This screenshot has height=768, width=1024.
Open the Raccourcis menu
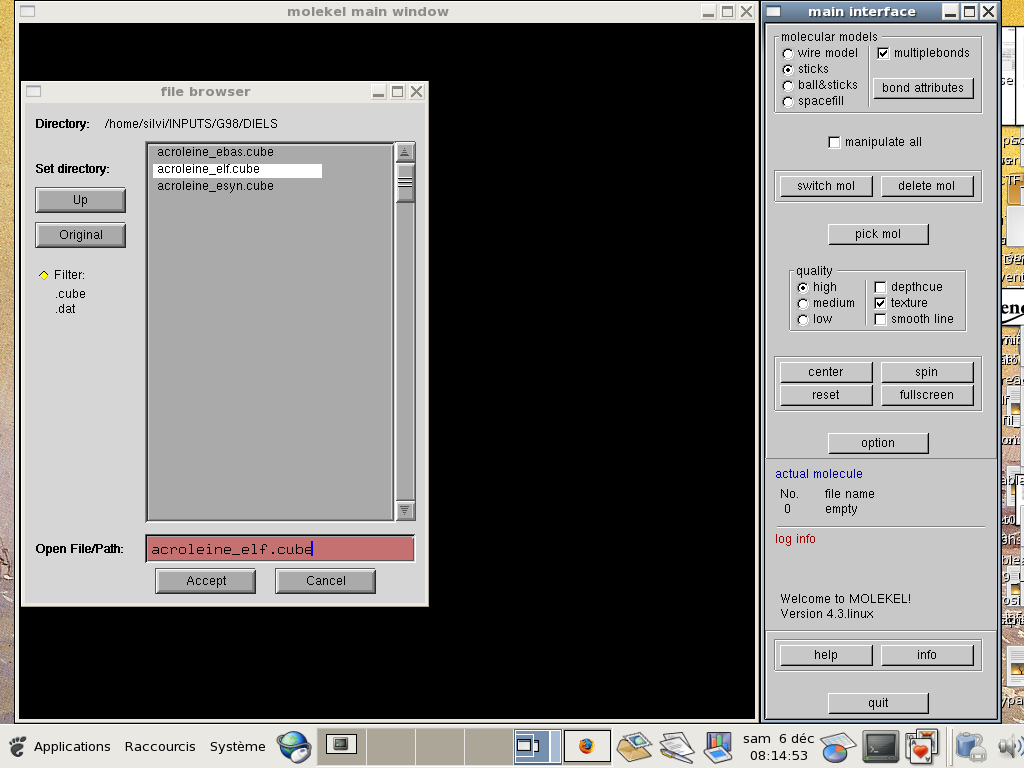[x=160, y=746]
